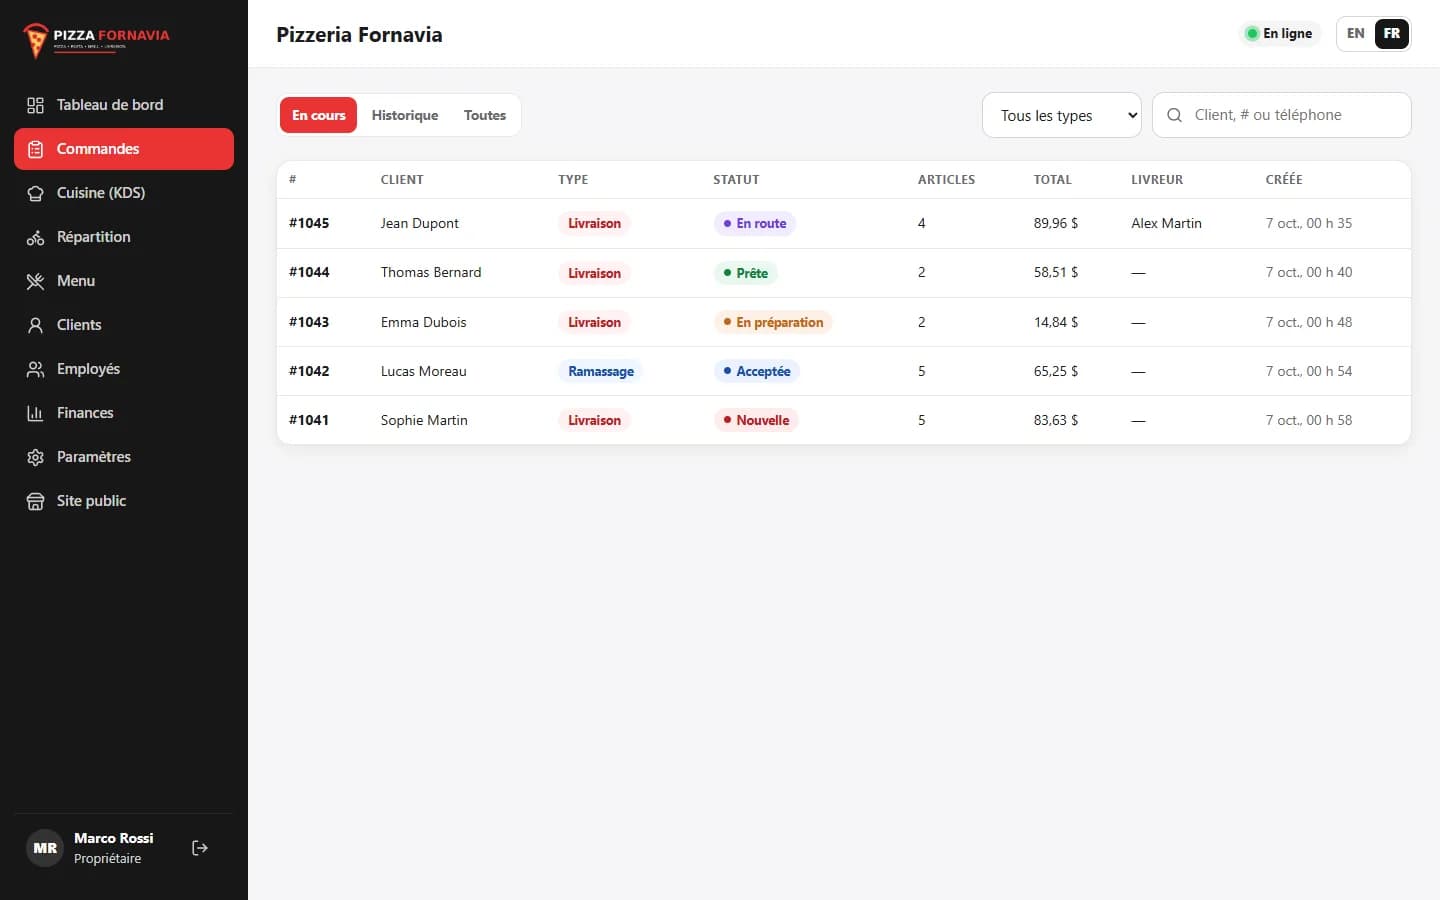Open Cuisine (KDS) chef hat icon
Screen dimensions: 1440x900
pos(35,193)
